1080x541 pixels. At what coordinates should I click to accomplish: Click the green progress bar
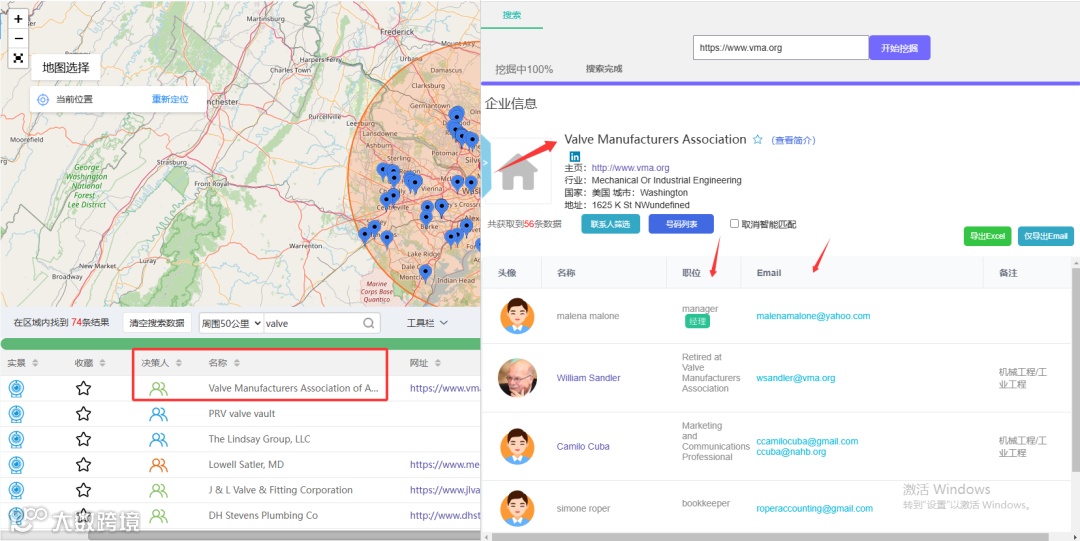240,344
